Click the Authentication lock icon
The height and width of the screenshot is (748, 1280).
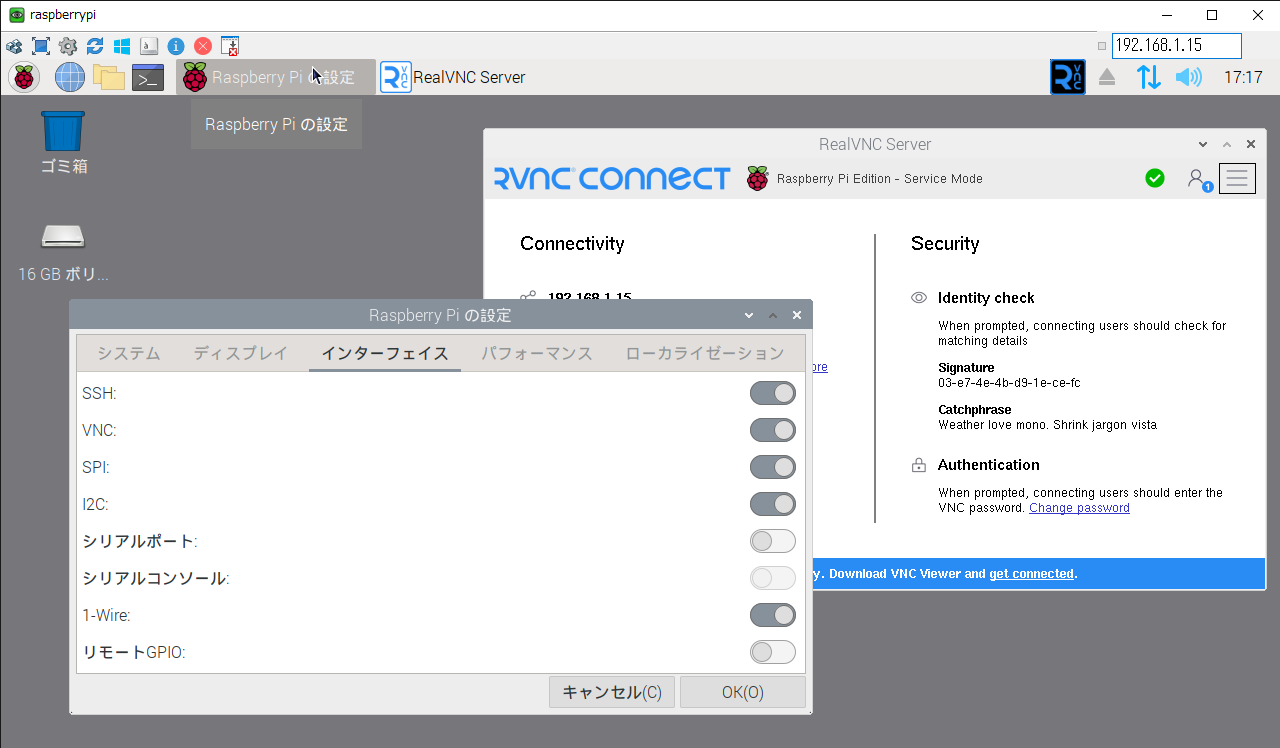tap(919, 465)
